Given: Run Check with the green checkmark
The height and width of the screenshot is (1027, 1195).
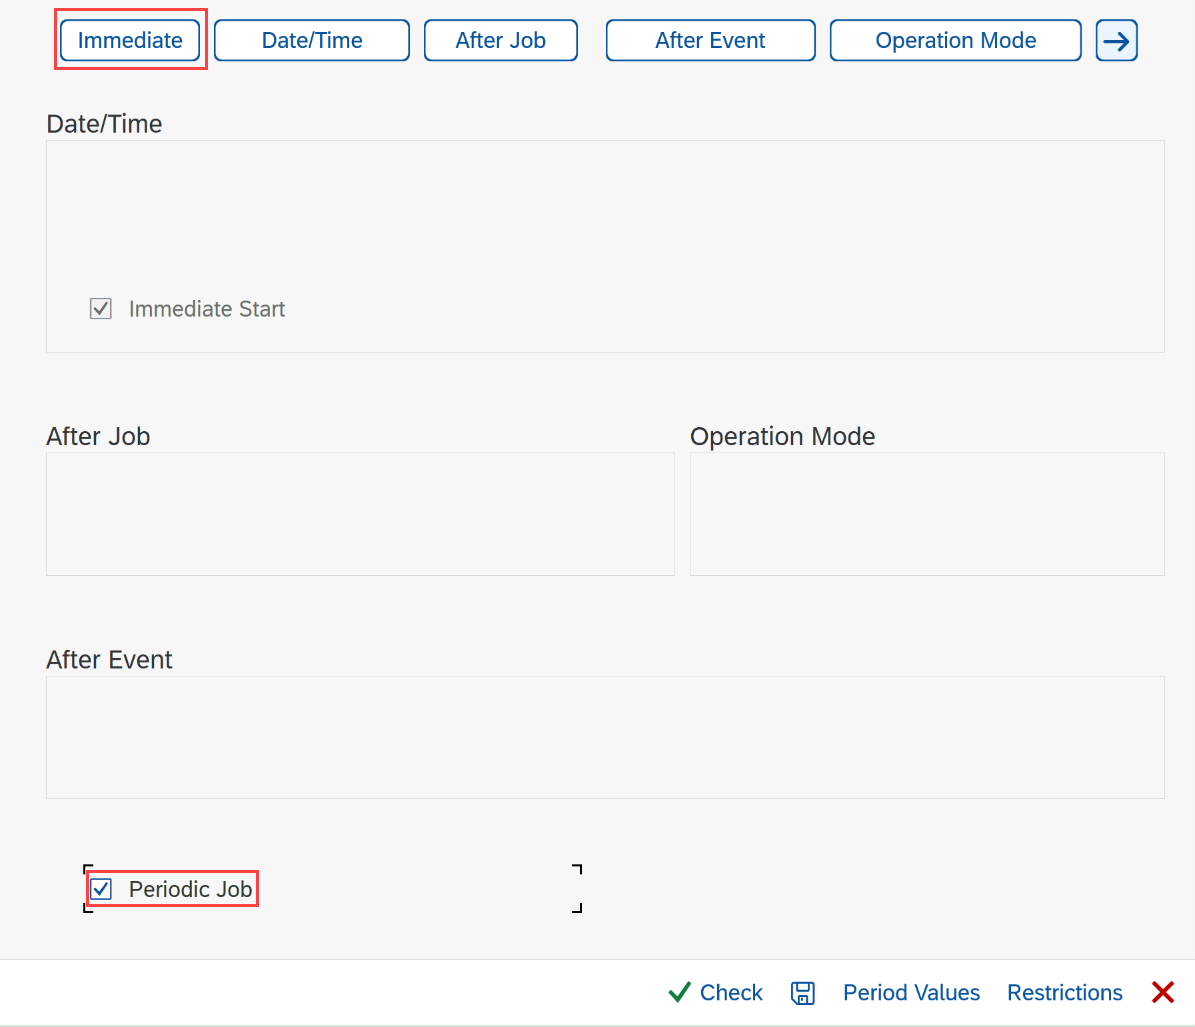Looking at the screenshot, I should click(x=715, y=993).
